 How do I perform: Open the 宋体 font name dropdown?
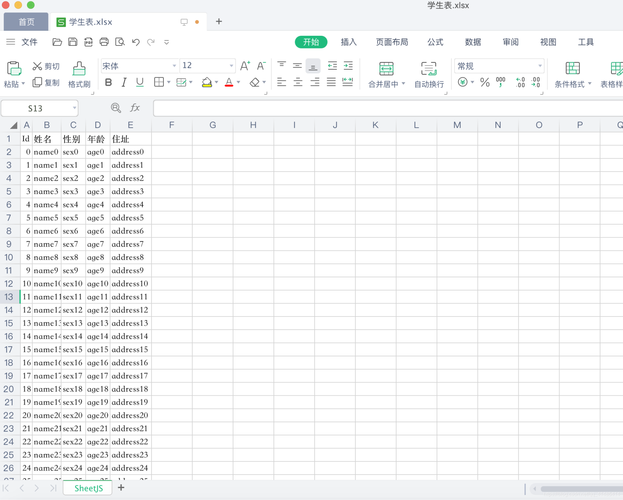174,66
